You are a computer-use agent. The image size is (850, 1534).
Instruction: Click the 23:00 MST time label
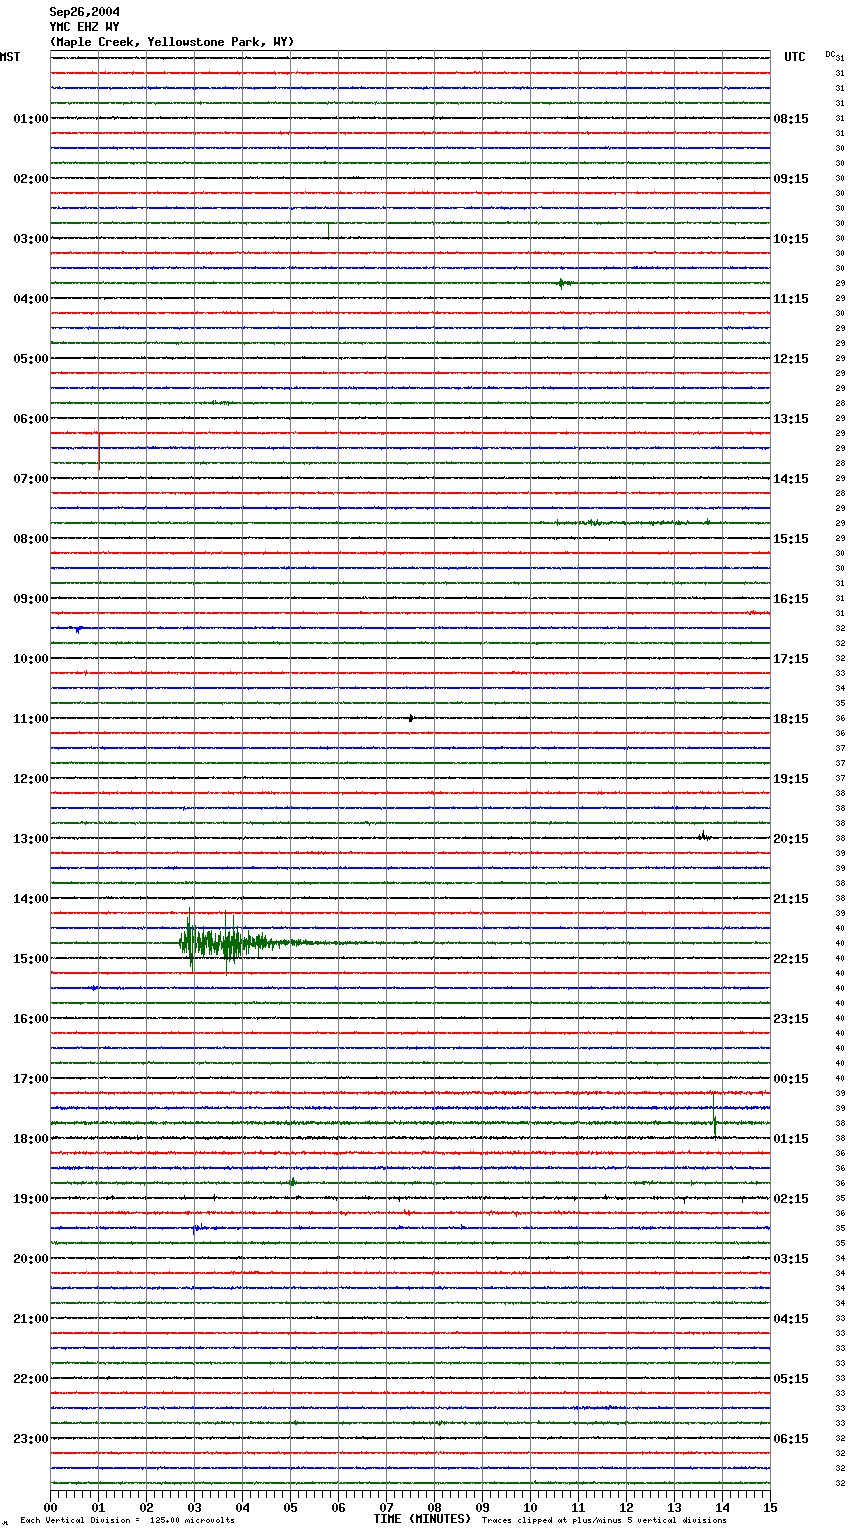31,1439
